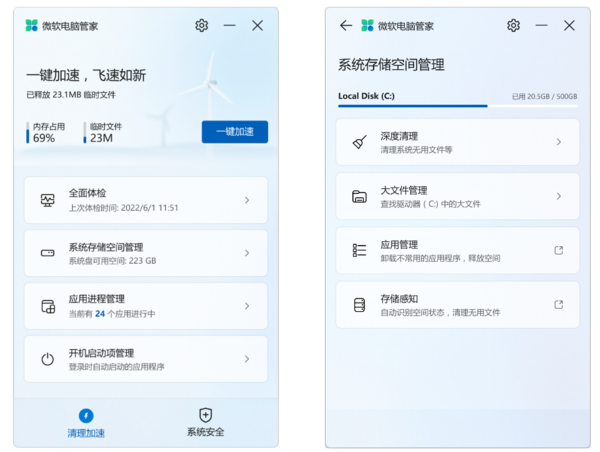The image size is (600, 452).
Task: Open 大文件管理 via its chevron
Action: pyautogui.click(x=559, y=196)
